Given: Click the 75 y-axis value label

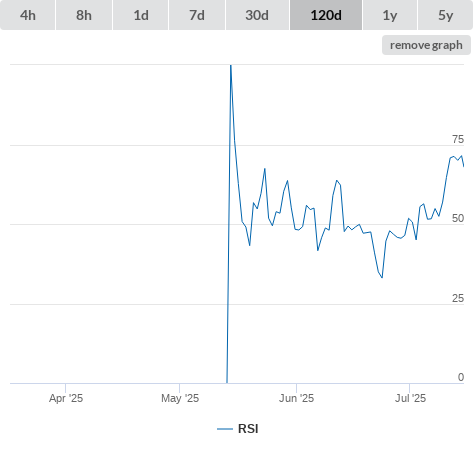Looking at the screenshot, I should tap(458, 139).
